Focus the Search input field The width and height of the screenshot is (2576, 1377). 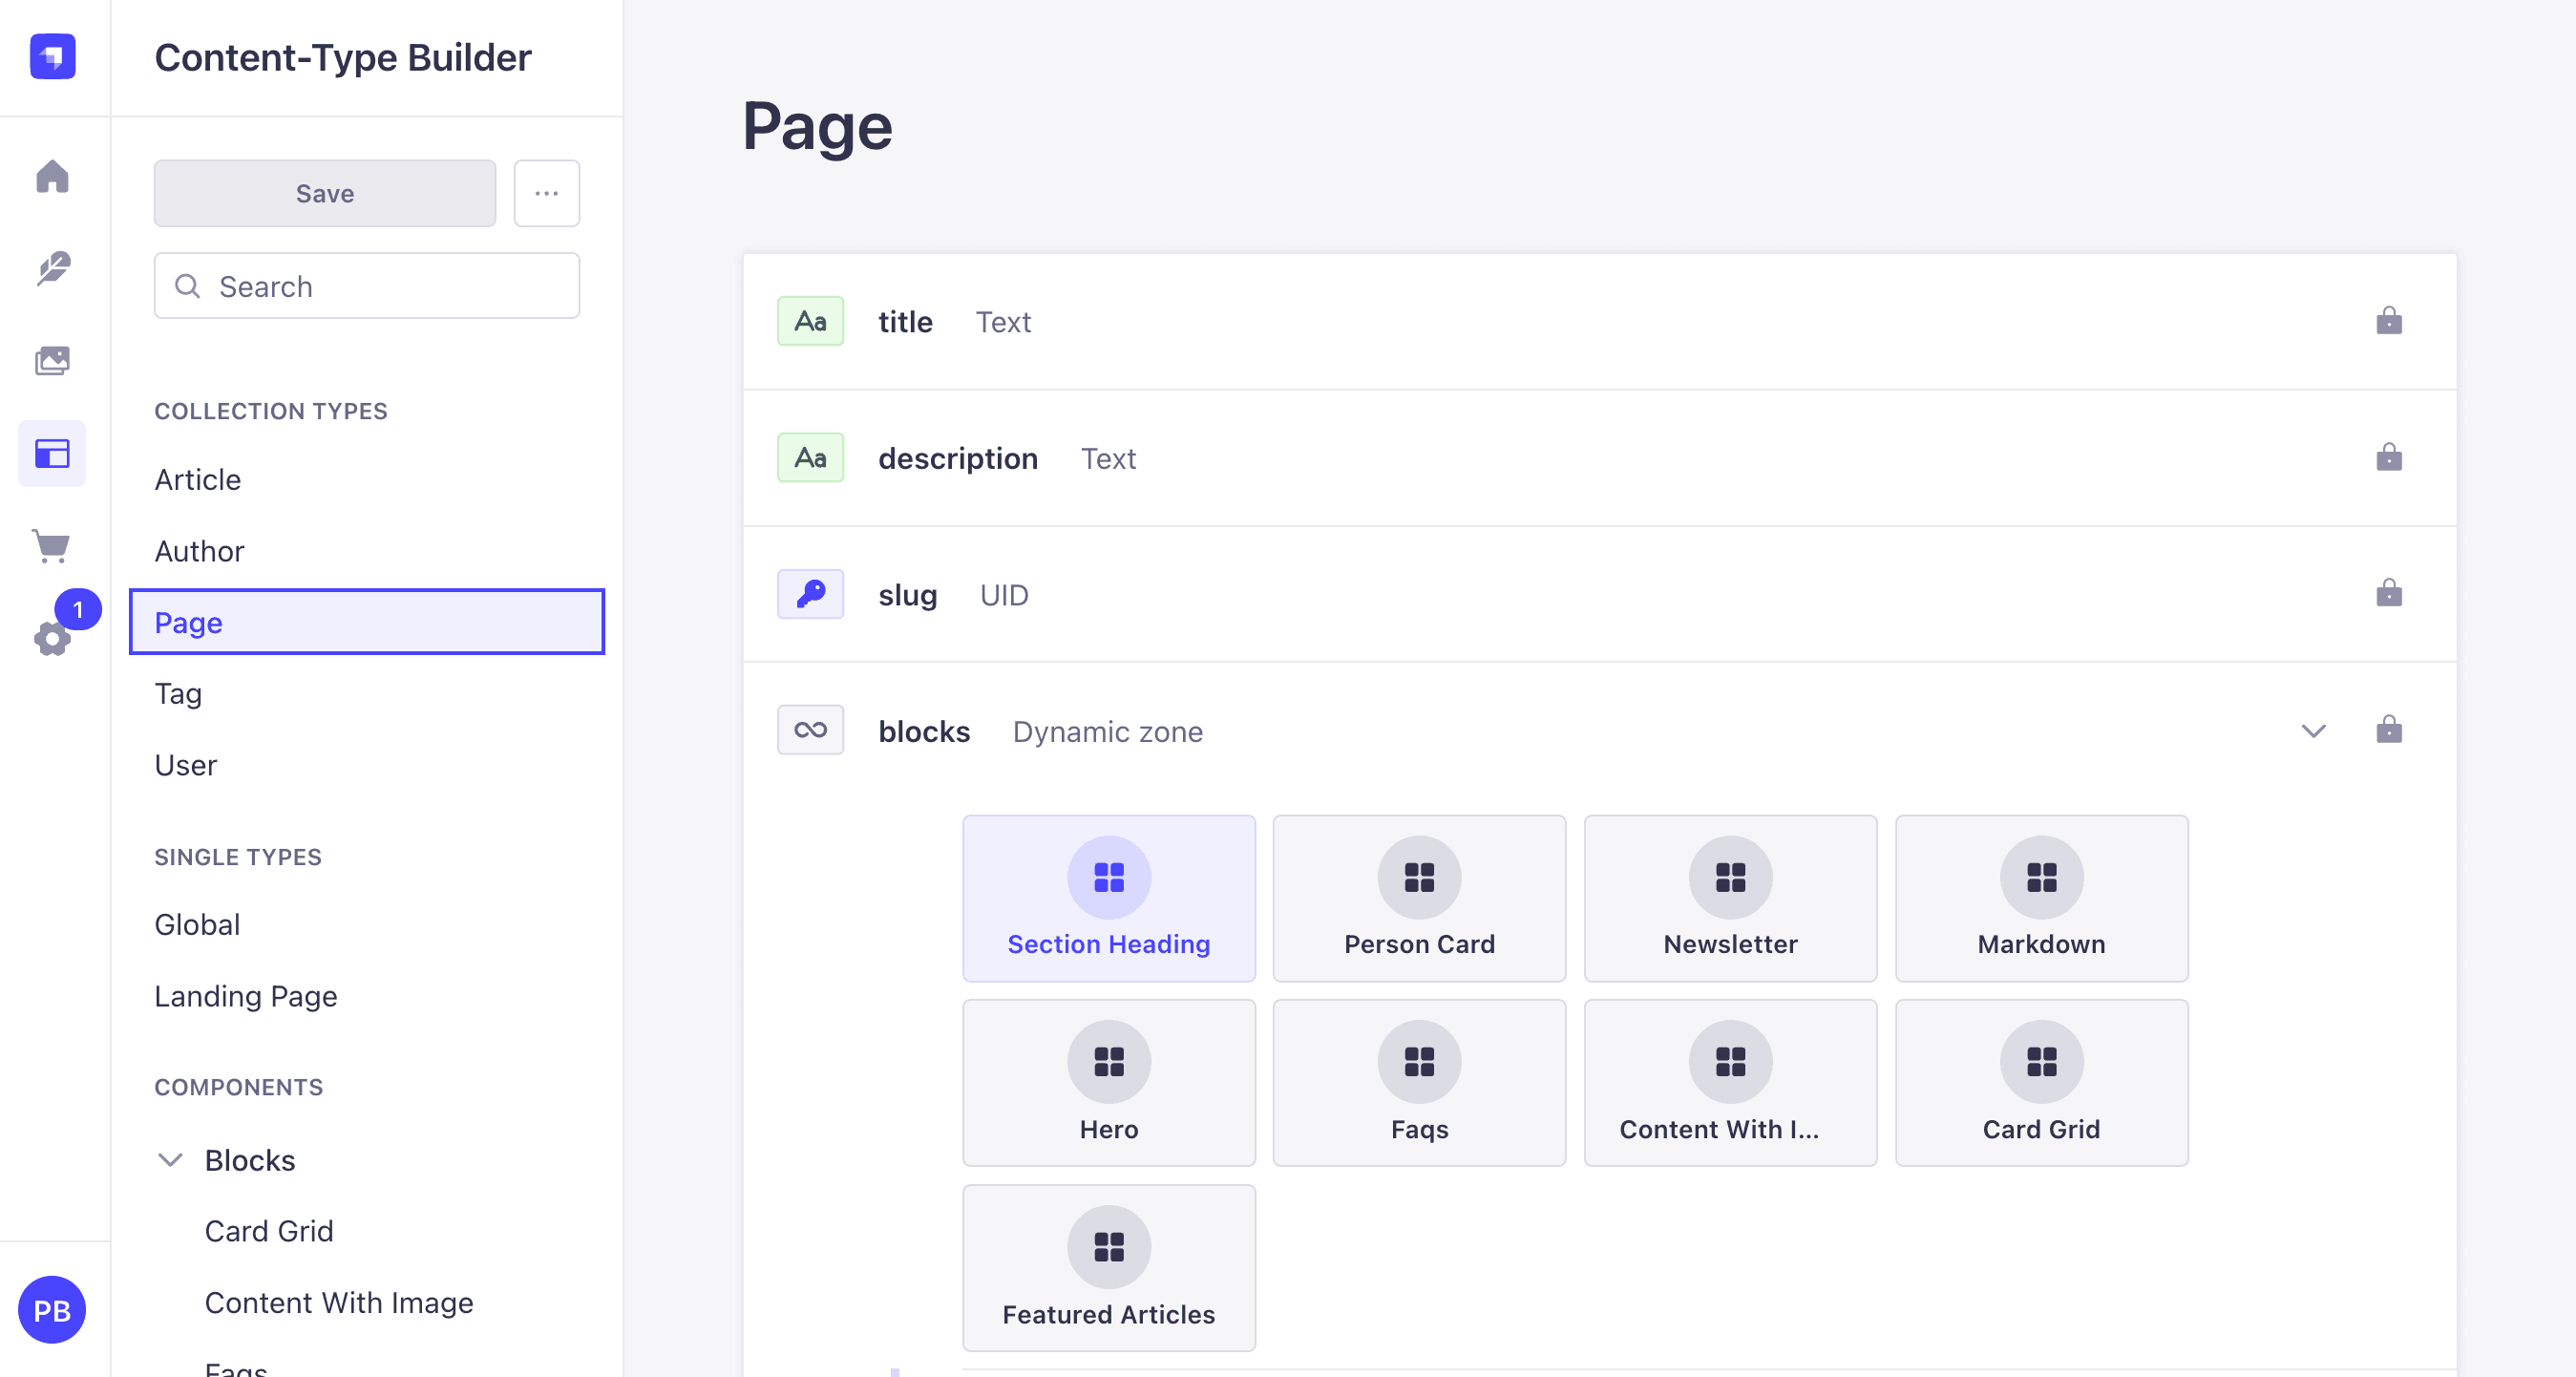(x=367, y=286)
